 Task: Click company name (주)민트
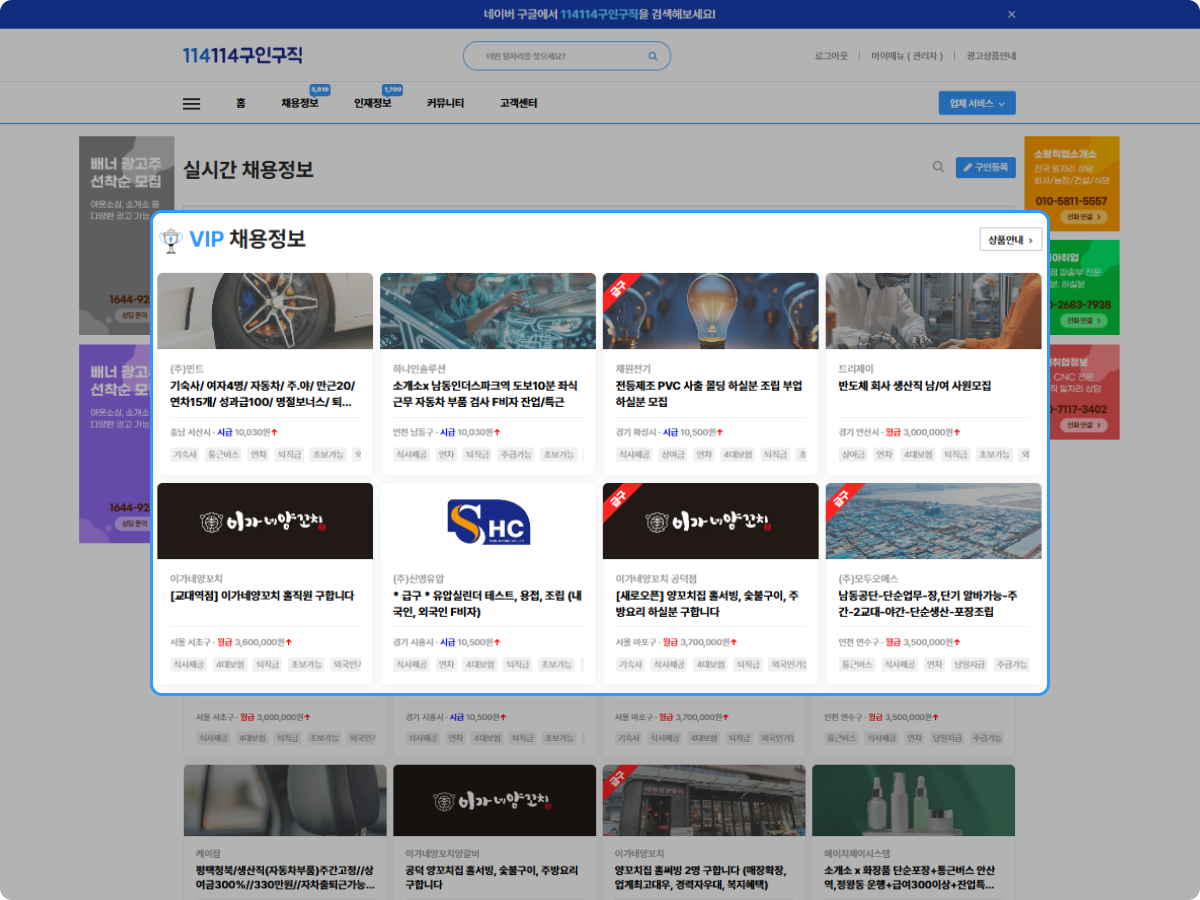tap(187, 369)
